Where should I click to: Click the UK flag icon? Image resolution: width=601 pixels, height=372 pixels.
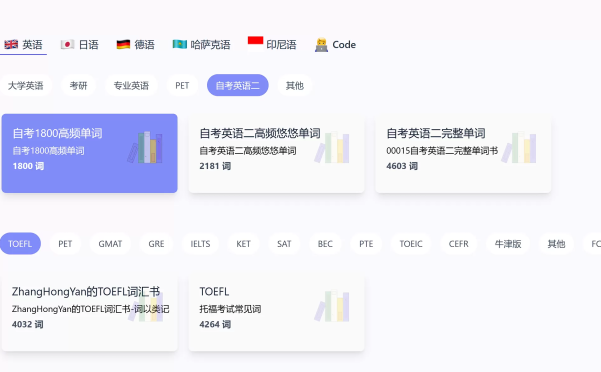coord(11,44)
